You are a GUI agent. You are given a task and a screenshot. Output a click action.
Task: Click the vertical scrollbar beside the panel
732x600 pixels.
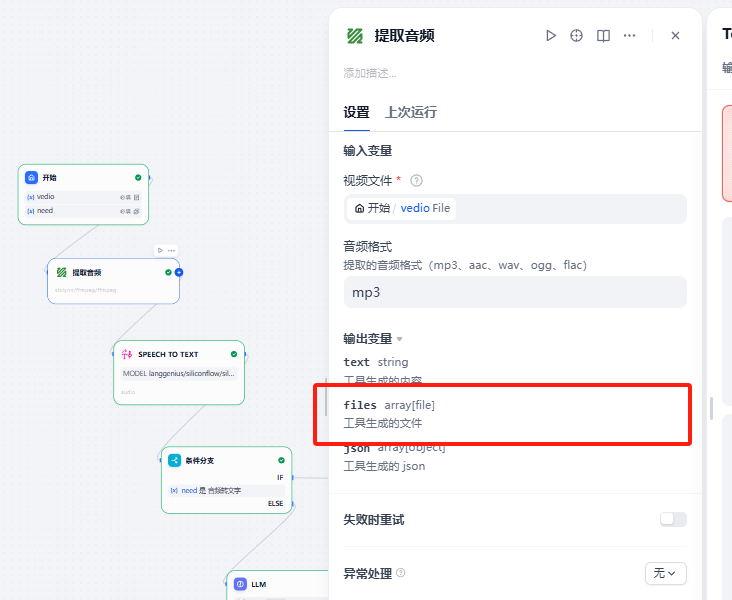(x=711, y=409)
